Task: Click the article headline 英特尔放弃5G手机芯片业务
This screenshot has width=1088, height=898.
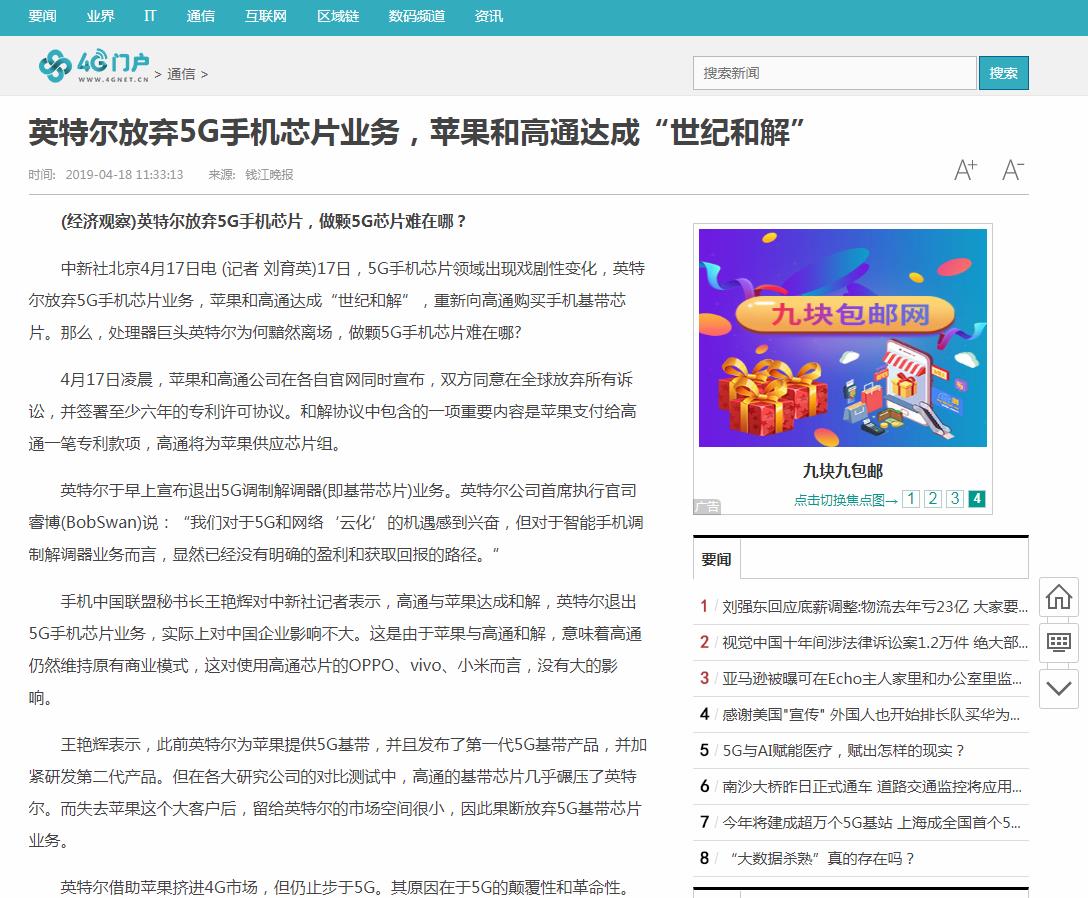Action: [416, 132]
